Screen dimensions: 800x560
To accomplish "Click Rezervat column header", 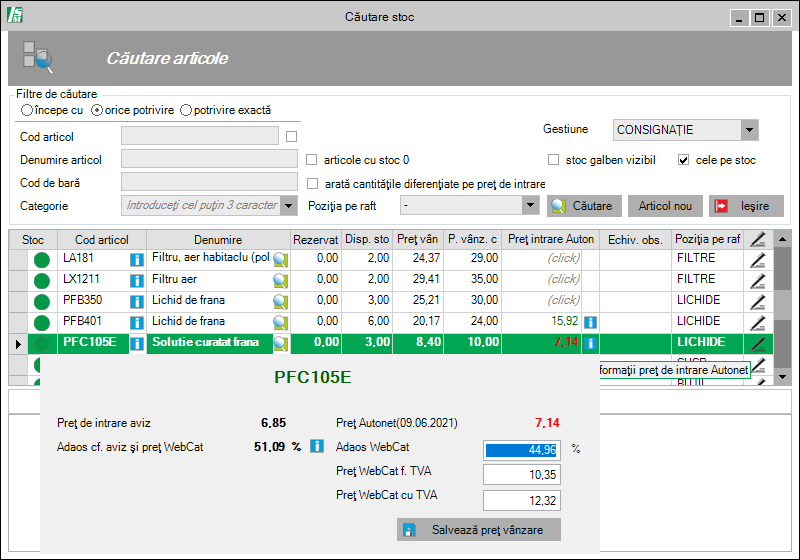I will tap(316, 239).
